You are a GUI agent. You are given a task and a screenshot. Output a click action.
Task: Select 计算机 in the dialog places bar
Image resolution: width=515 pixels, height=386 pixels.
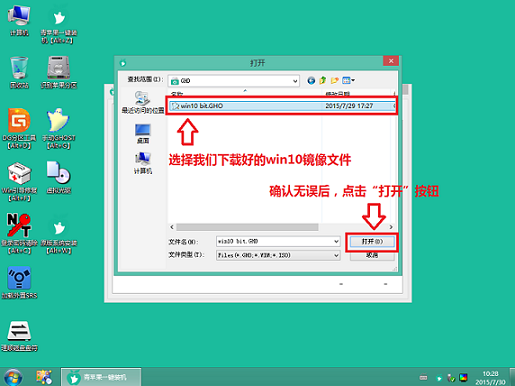point(143,163)
